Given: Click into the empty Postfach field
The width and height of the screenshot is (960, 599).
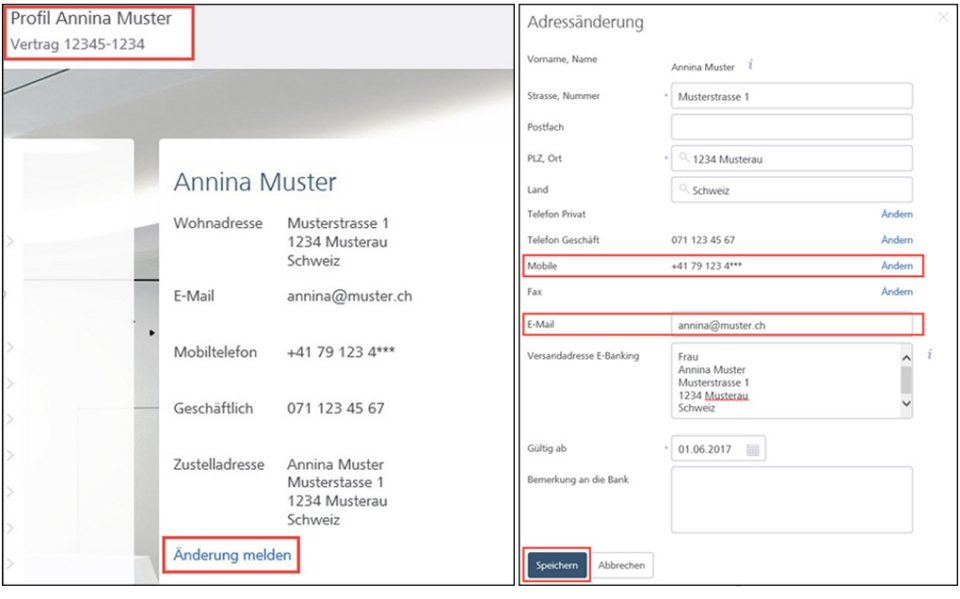Looking at the screenshot, I should 791,127.
